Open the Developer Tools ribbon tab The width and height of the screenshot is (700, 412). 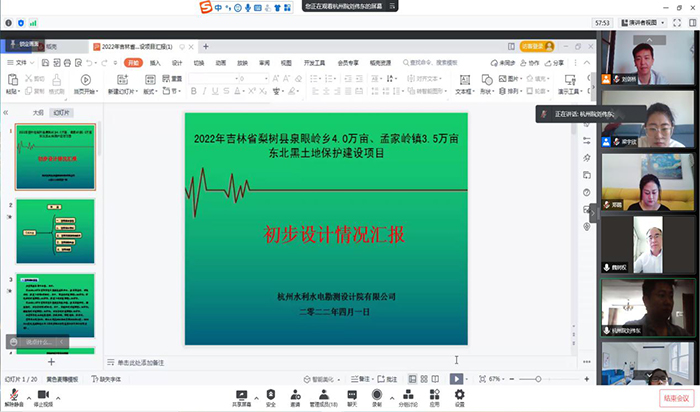[x=314, y=63]
